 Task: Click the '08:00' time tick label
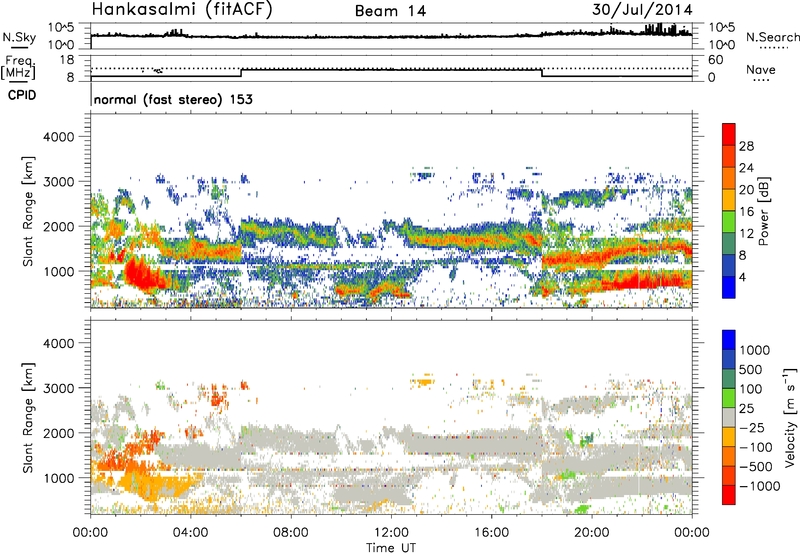pos(291,533)
